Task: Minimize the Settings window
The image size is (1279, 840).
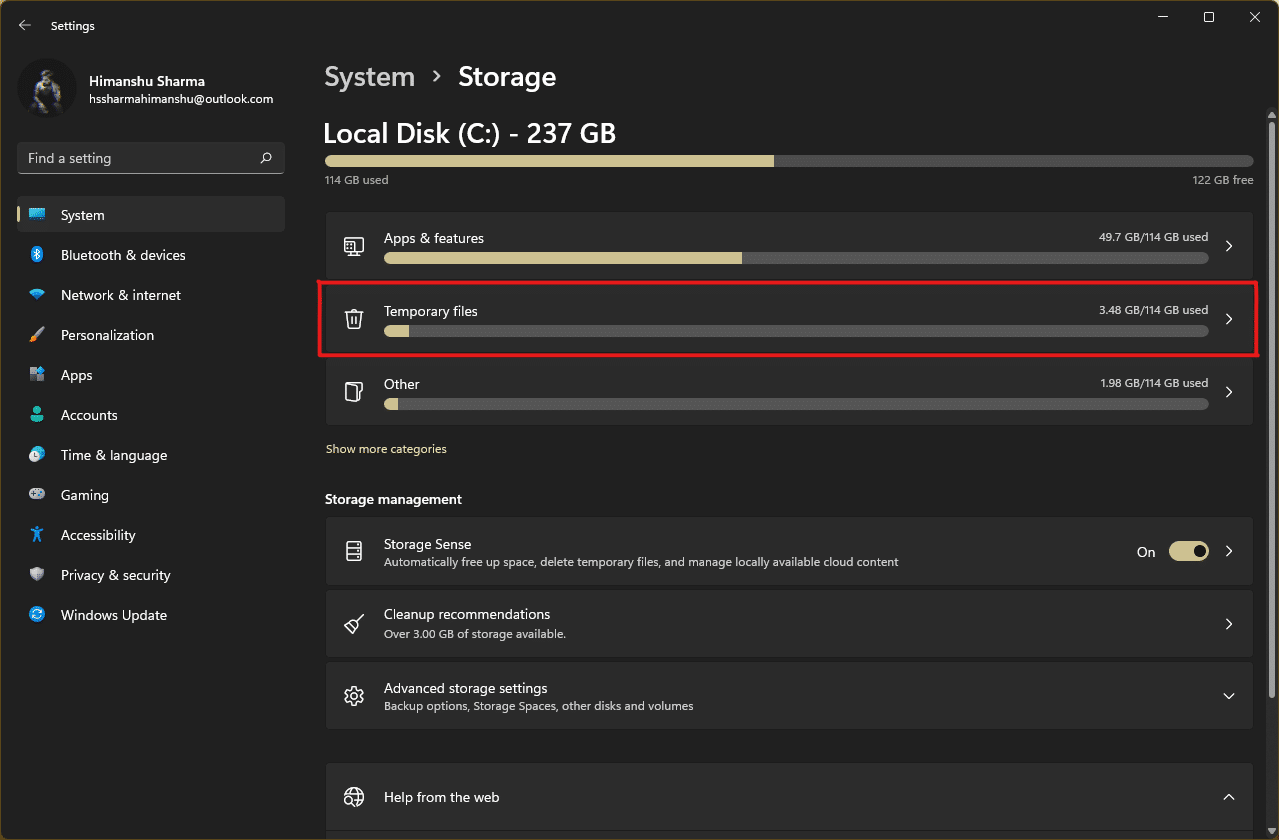Action: click(1163, 17)
